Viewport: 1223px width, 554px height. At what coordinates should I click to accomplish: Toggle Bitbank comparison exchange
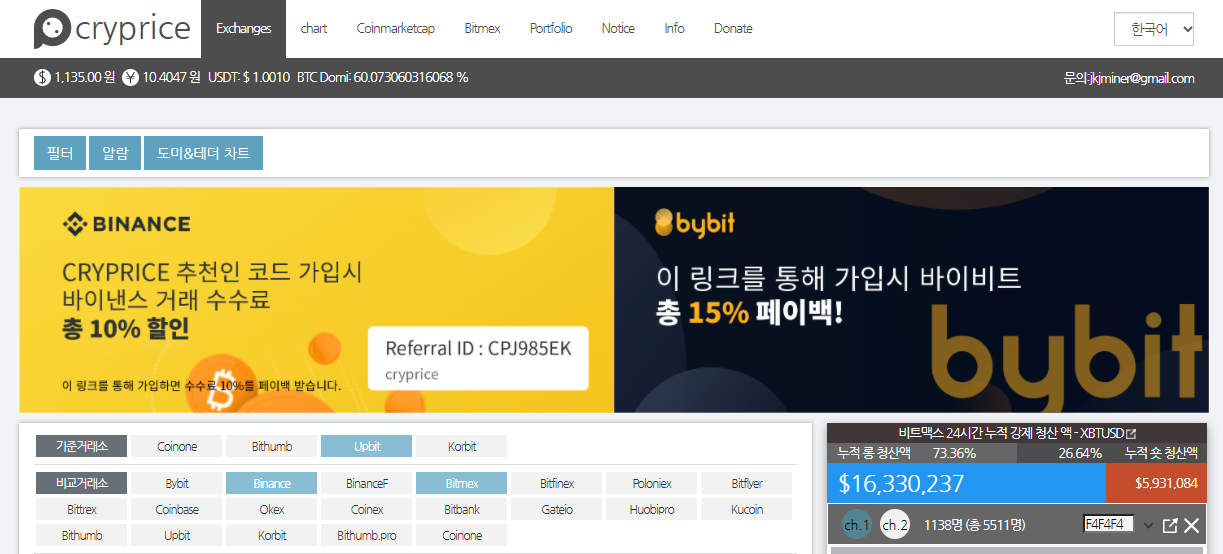[462, 509]
